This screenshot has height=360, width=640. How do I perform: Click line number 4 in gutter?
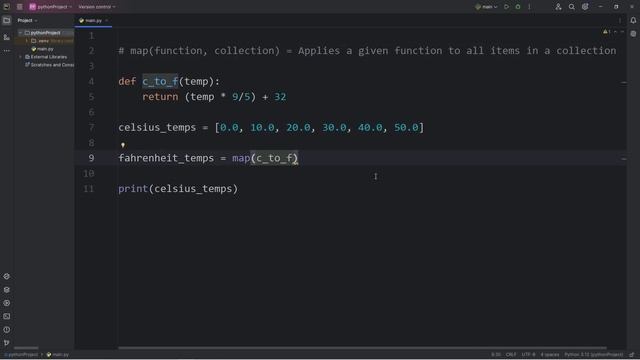(x=91, y=81)
